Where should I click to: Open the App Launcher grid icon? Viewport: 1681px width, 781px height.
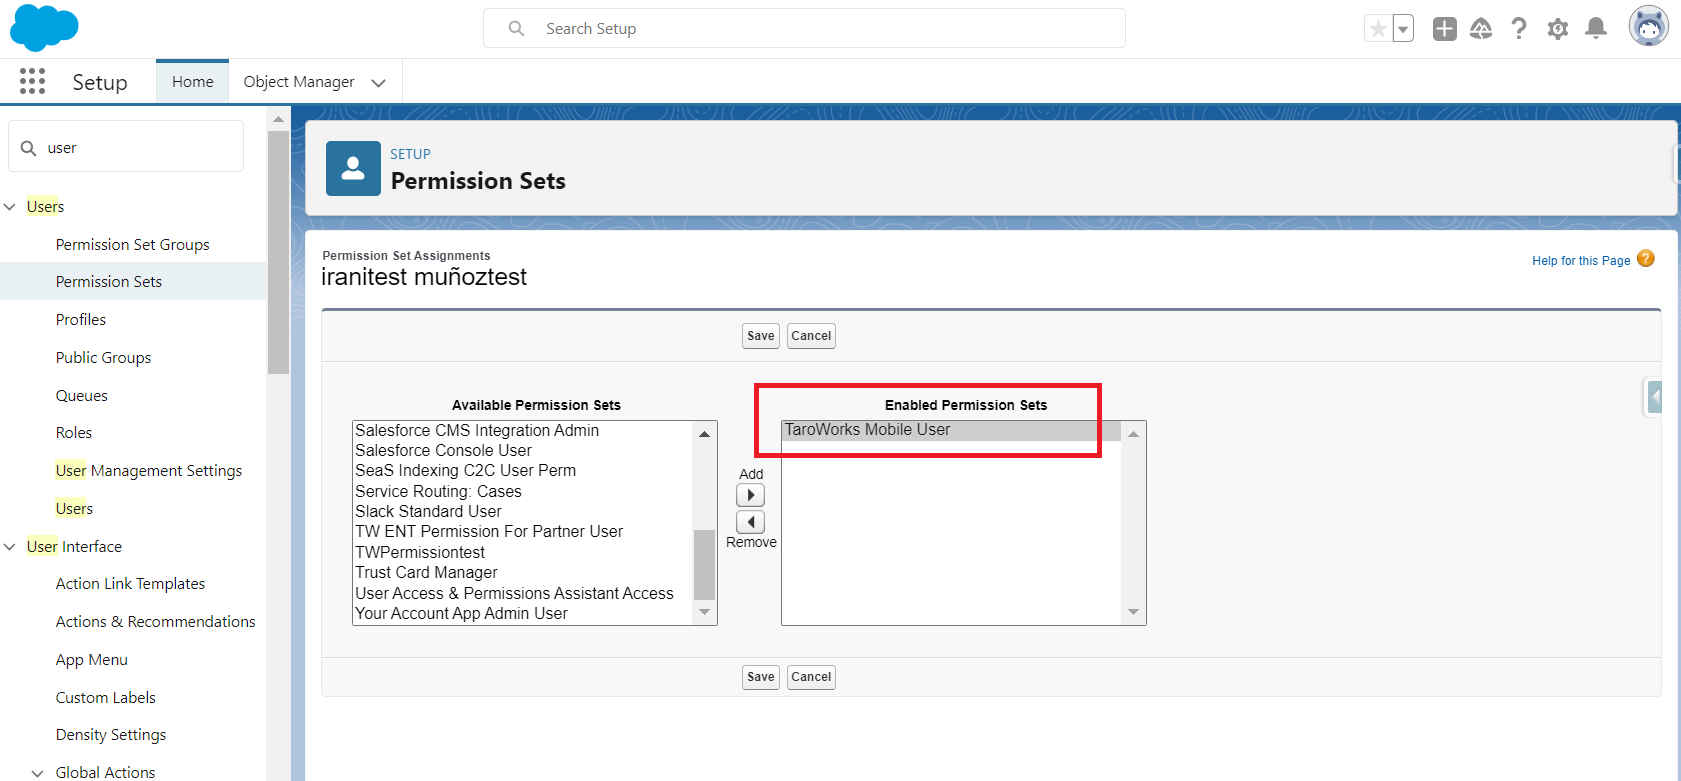coord(32,81)
